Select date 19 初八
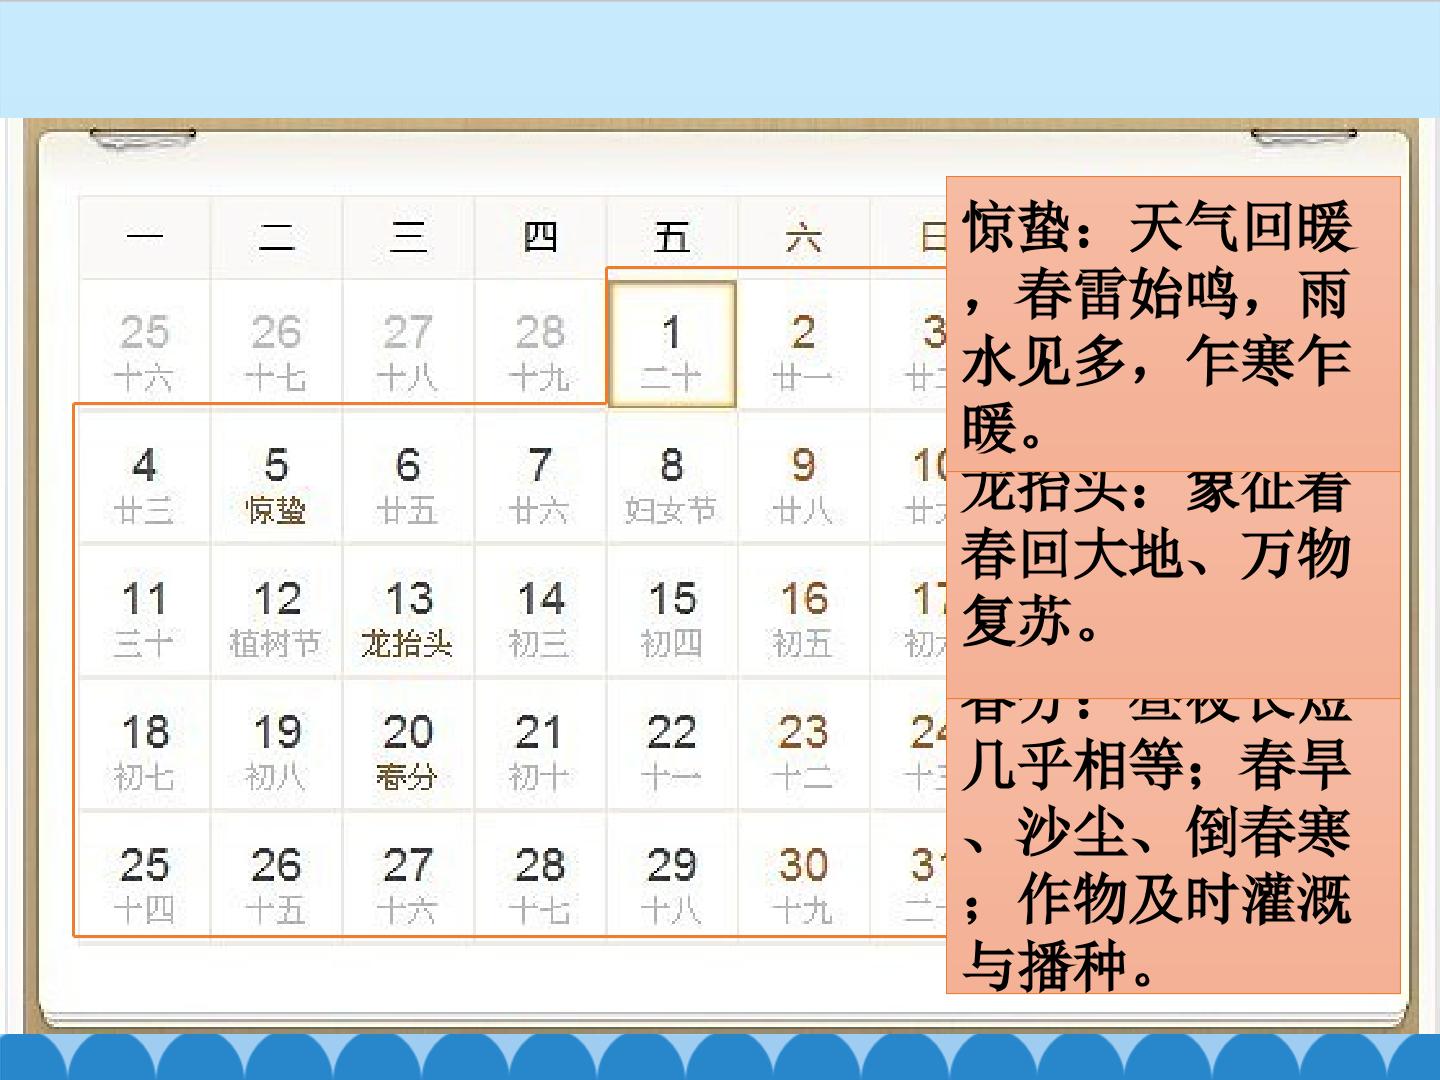Screen dimensions: 1440x1080 coord(276,745)
